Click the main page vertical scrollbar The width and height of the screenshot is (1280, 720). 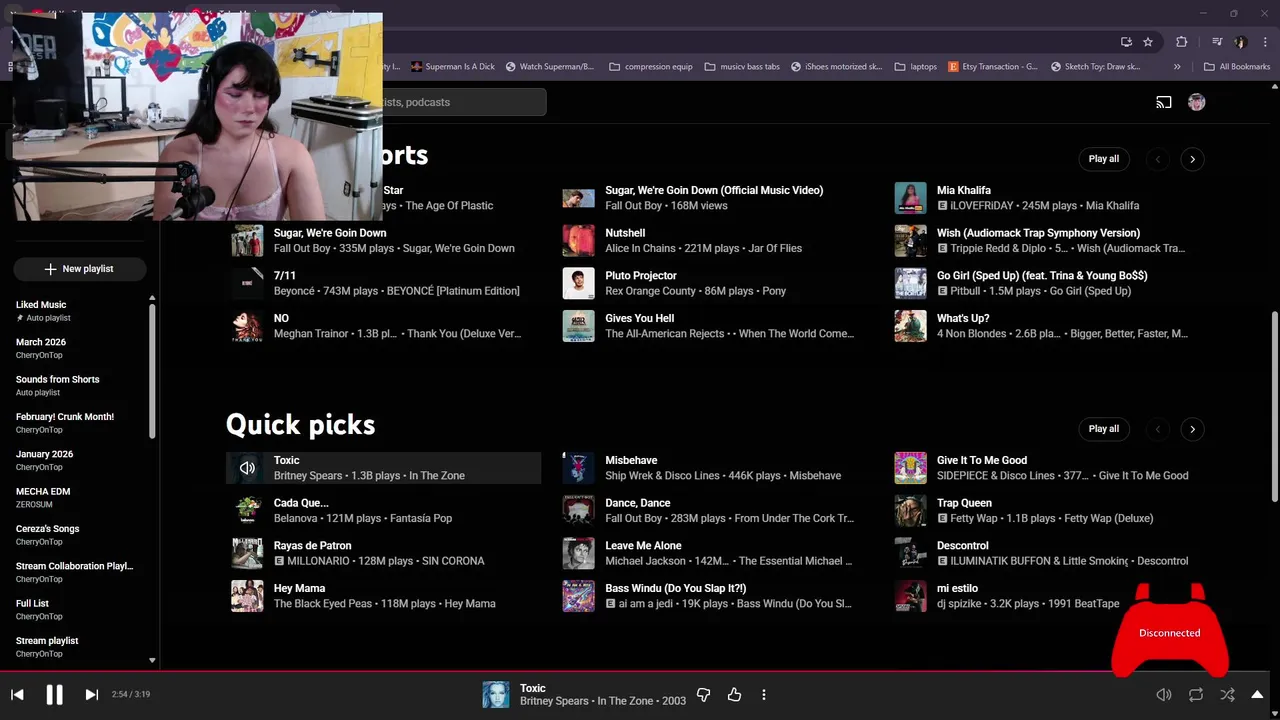point(1275,407)
